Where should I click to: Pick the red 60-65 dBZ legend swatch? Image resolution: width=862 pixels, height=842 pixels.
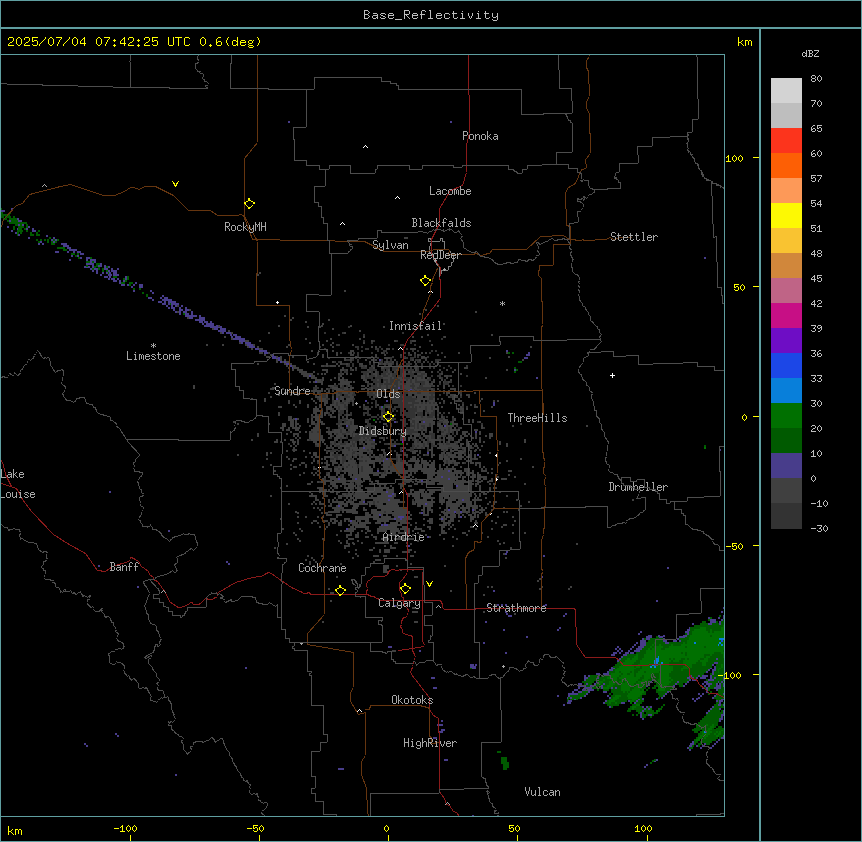pos(786,140)
